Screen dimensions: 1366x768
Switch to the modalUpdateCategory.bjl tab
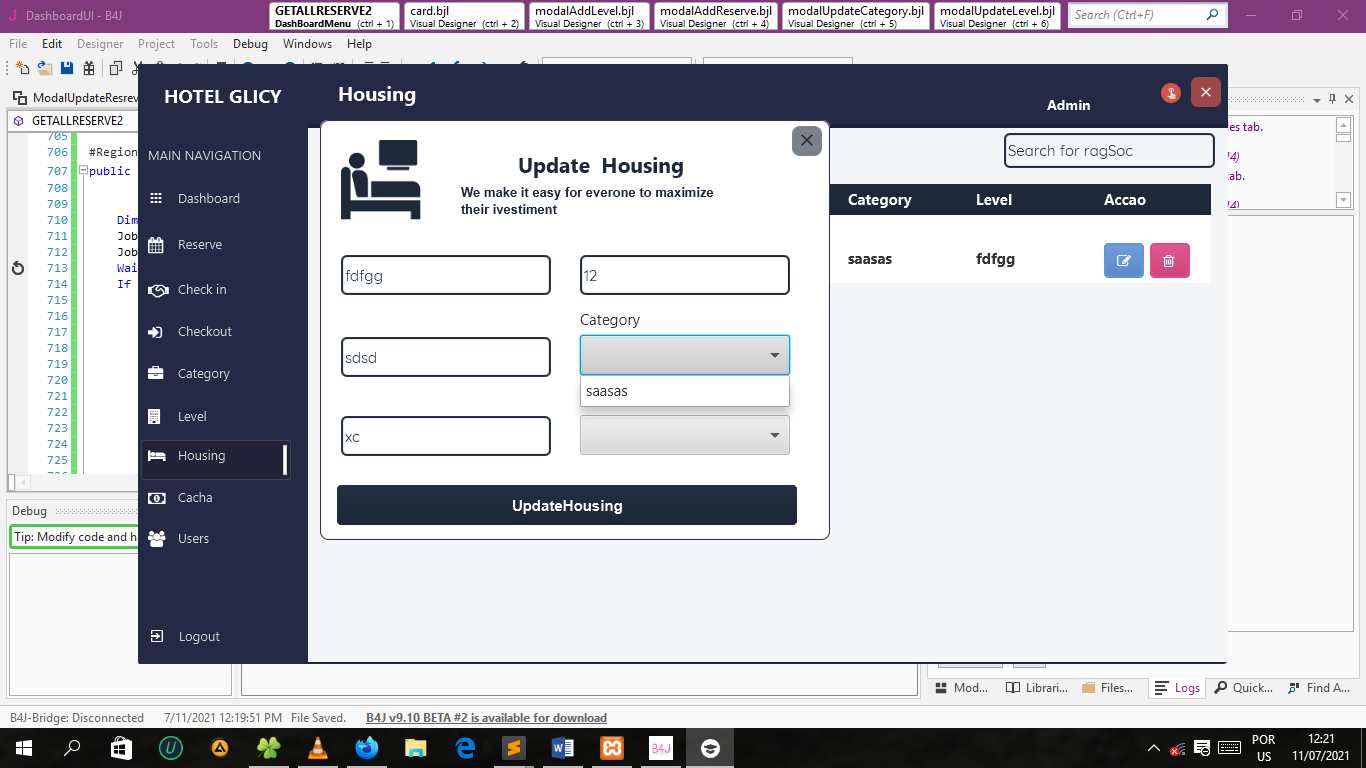click(856, 16)
